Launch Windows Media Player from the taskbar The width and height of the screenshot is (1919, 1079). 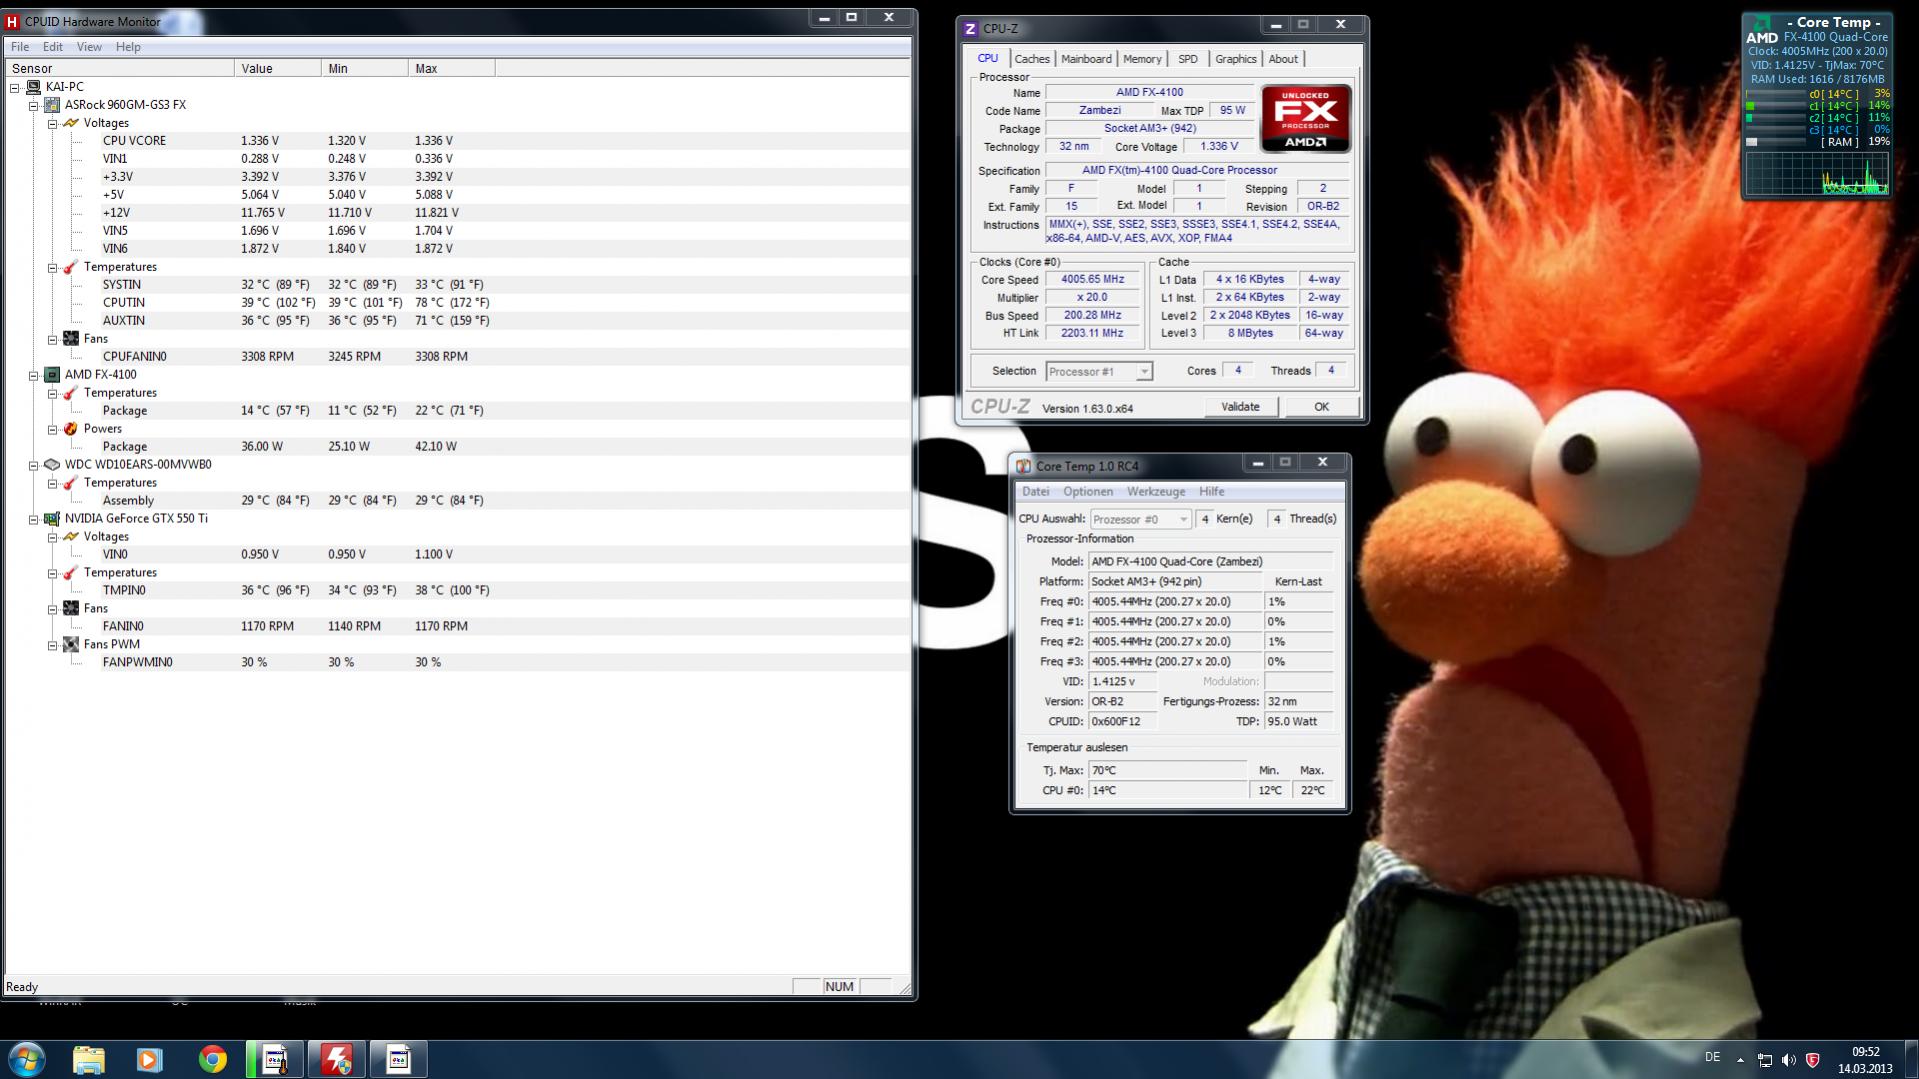point(150,1059)
